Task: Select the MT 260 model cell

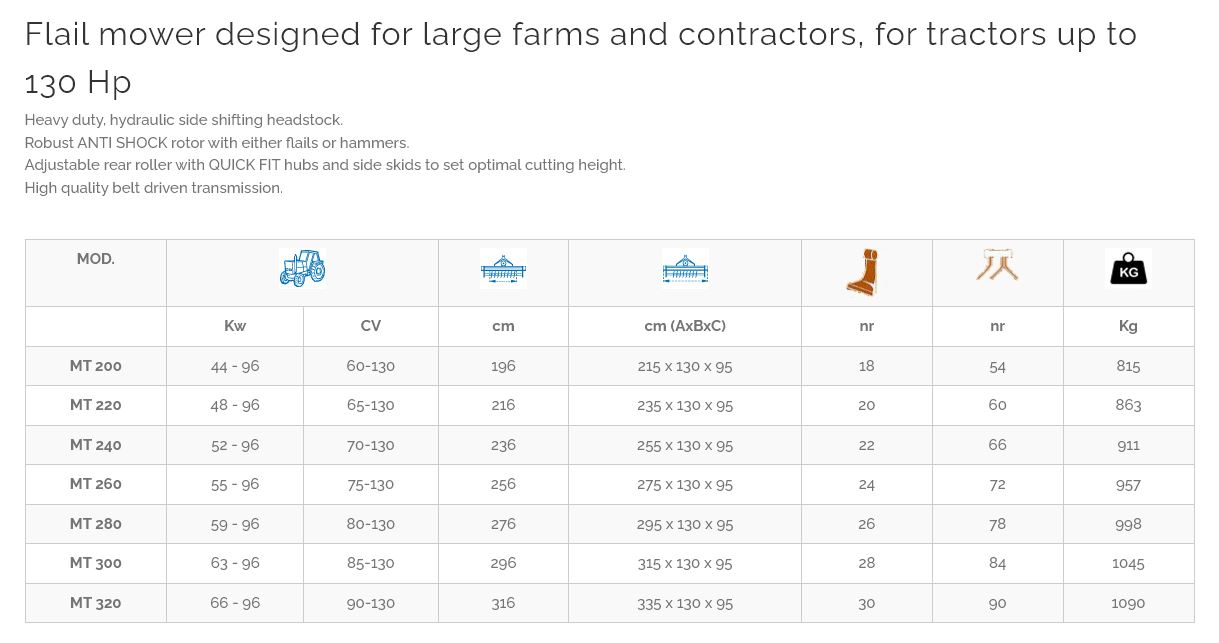Action: 96,484
